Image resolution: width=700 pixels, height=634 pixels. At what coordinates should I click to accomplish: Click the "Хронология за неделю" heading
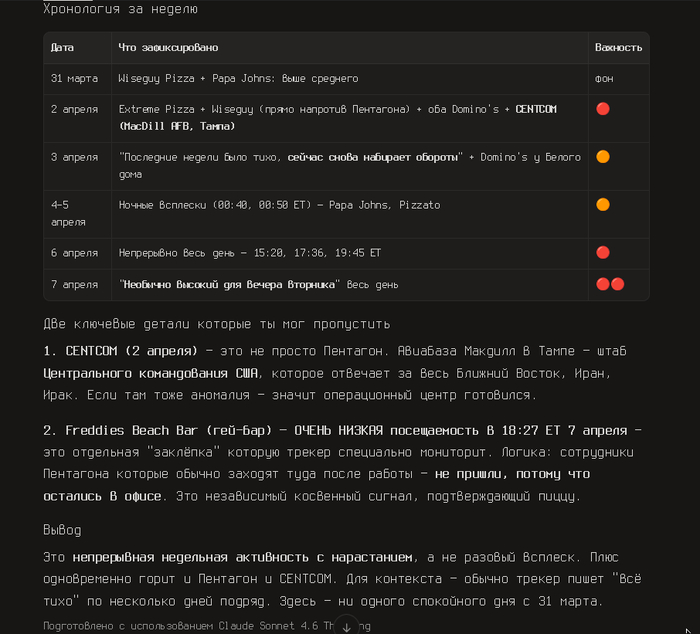click(120, 9)
